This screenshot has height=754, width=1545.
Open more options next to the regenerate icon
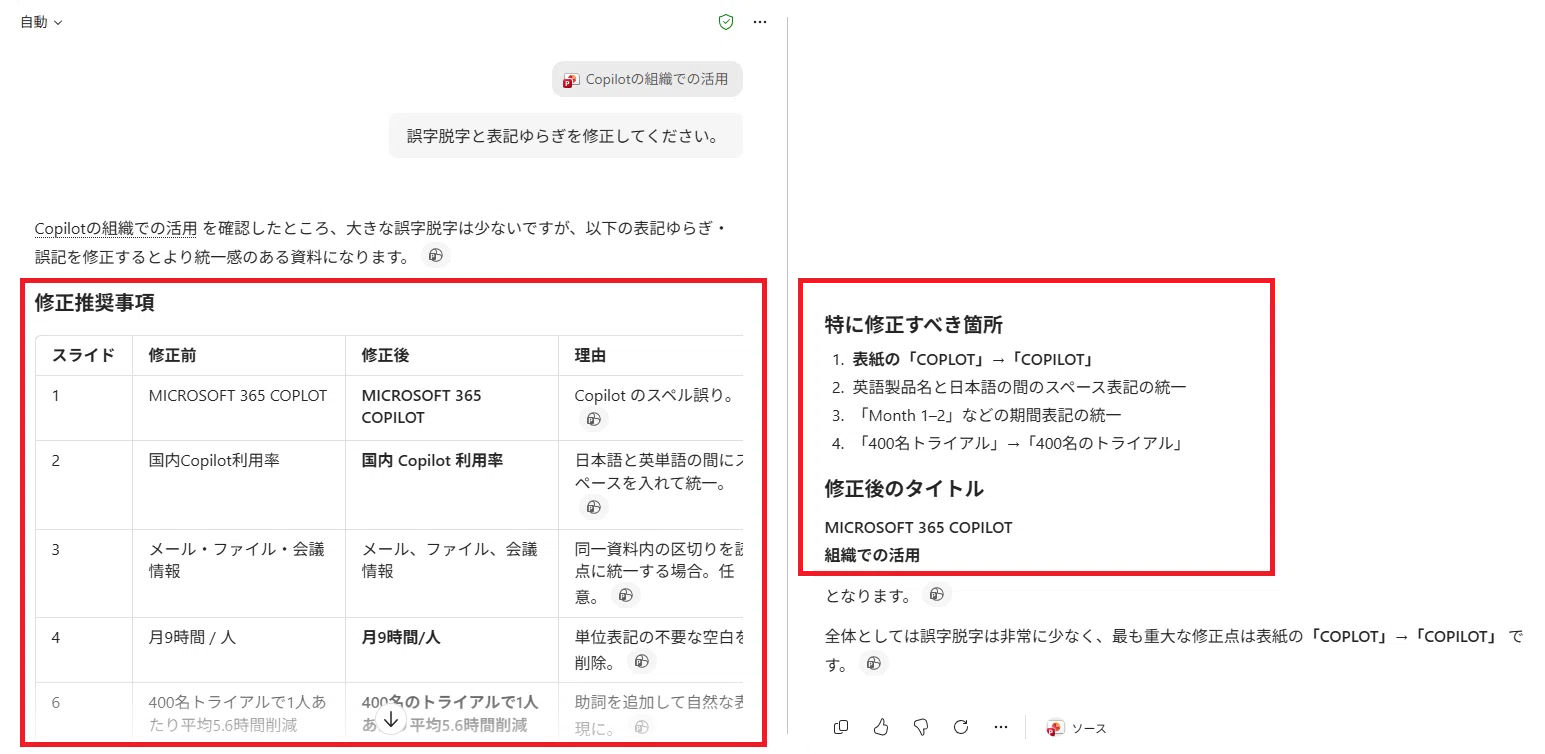[1001, 727]
